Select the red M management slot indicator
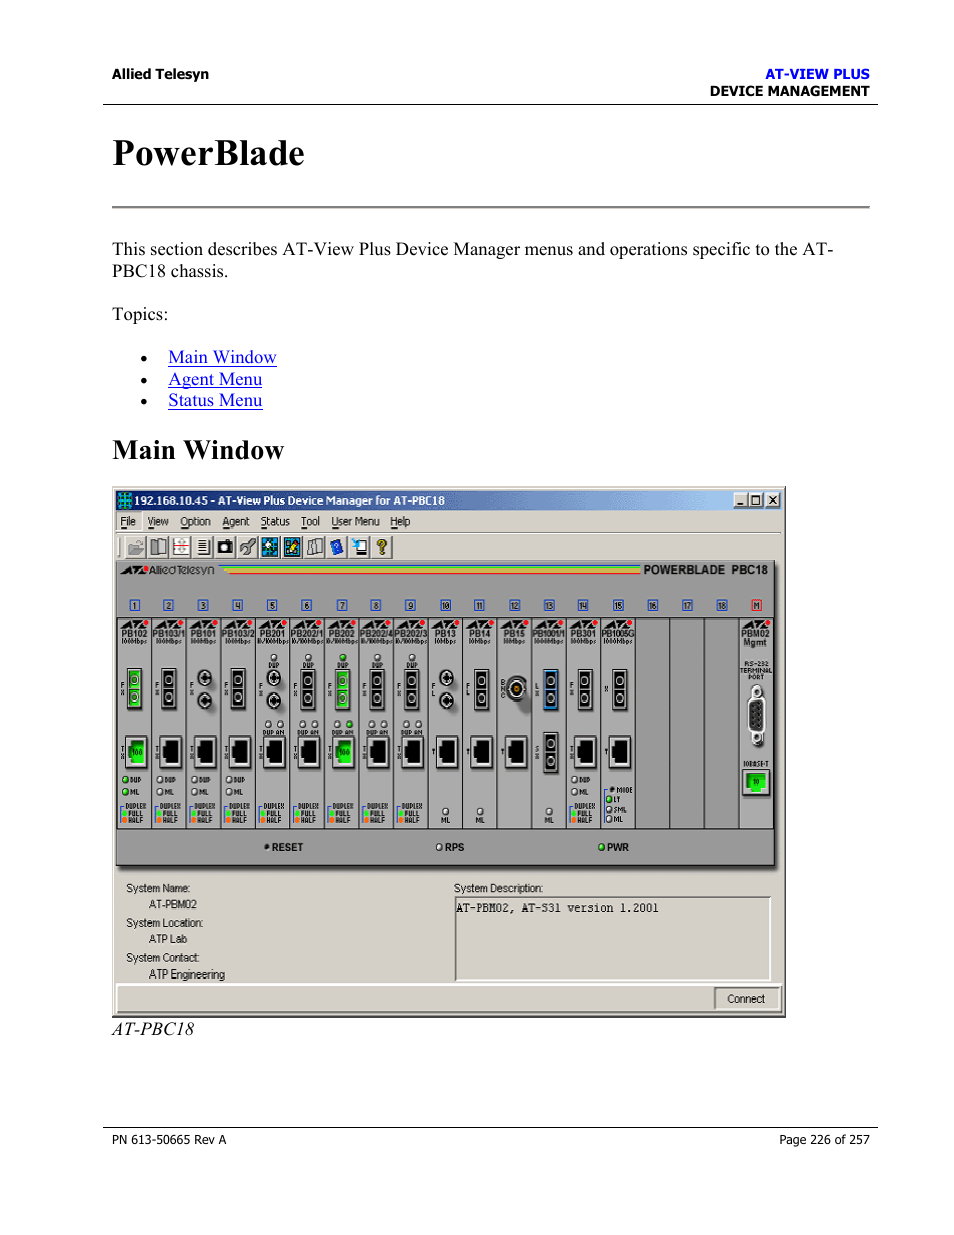The image size is (954, 1235). [x=756, y=606]
